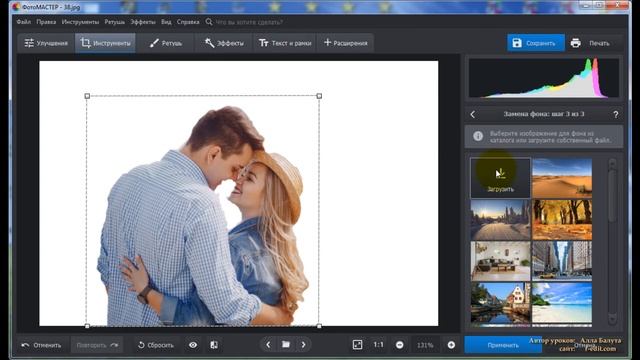
Task: Select the desert dunes background thumbnail
Action: pos(562,178)
